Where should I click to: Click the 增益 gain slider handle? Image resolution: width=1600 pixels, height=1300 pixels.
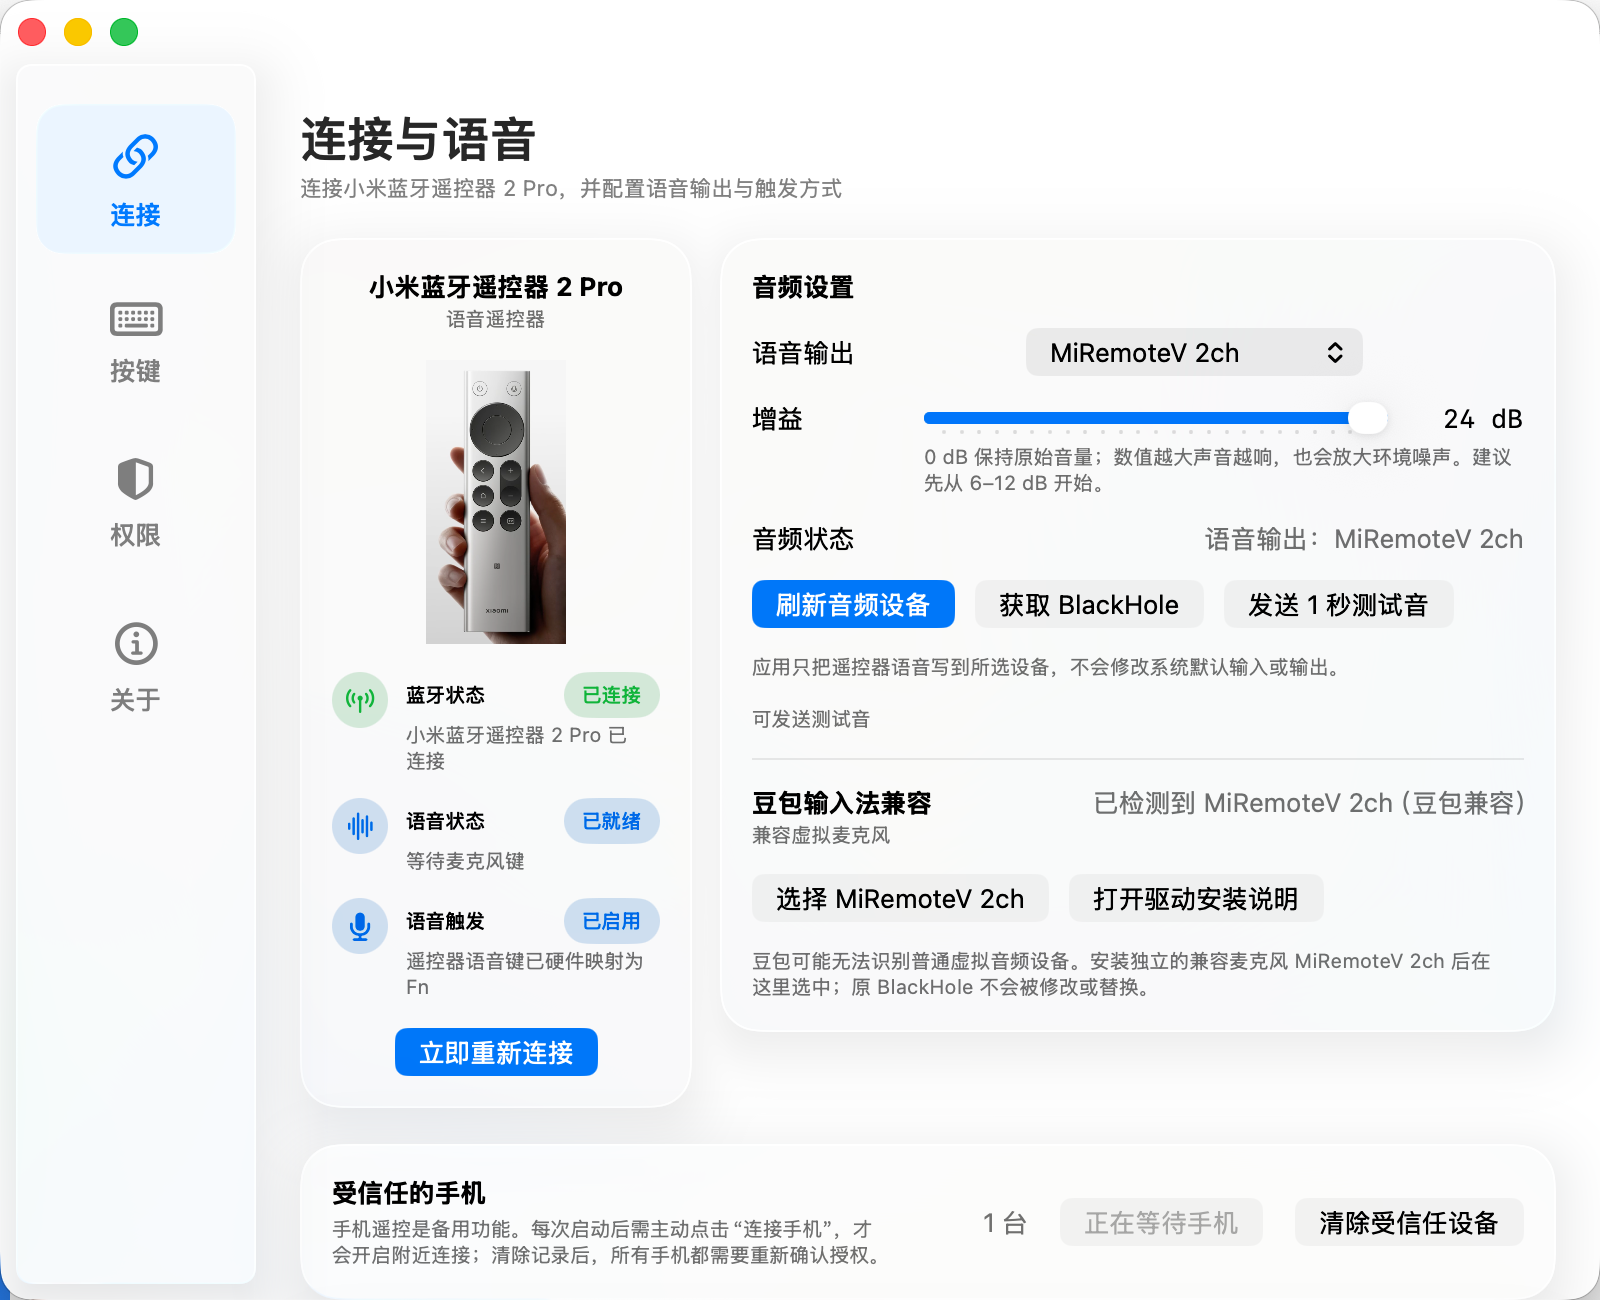(1367, 418)
